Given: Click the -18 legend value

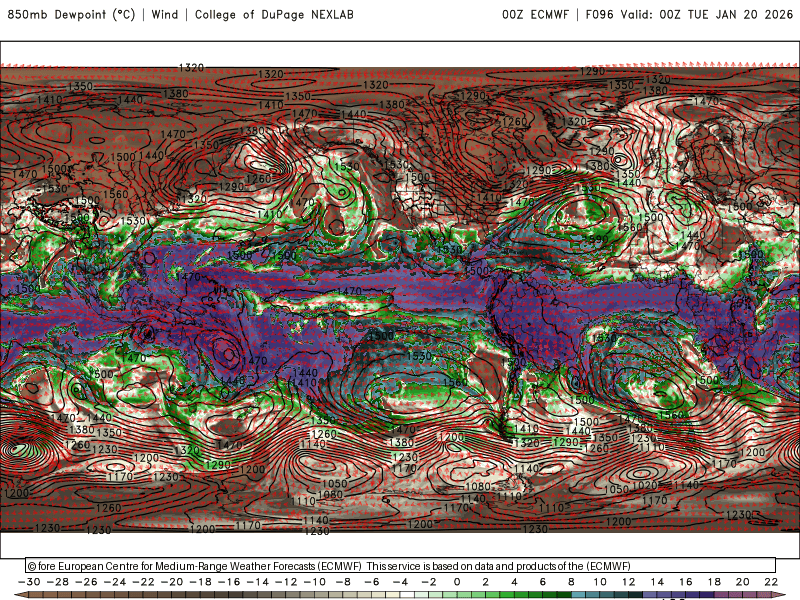Looking at the screenshot, I should coord(201,582).
